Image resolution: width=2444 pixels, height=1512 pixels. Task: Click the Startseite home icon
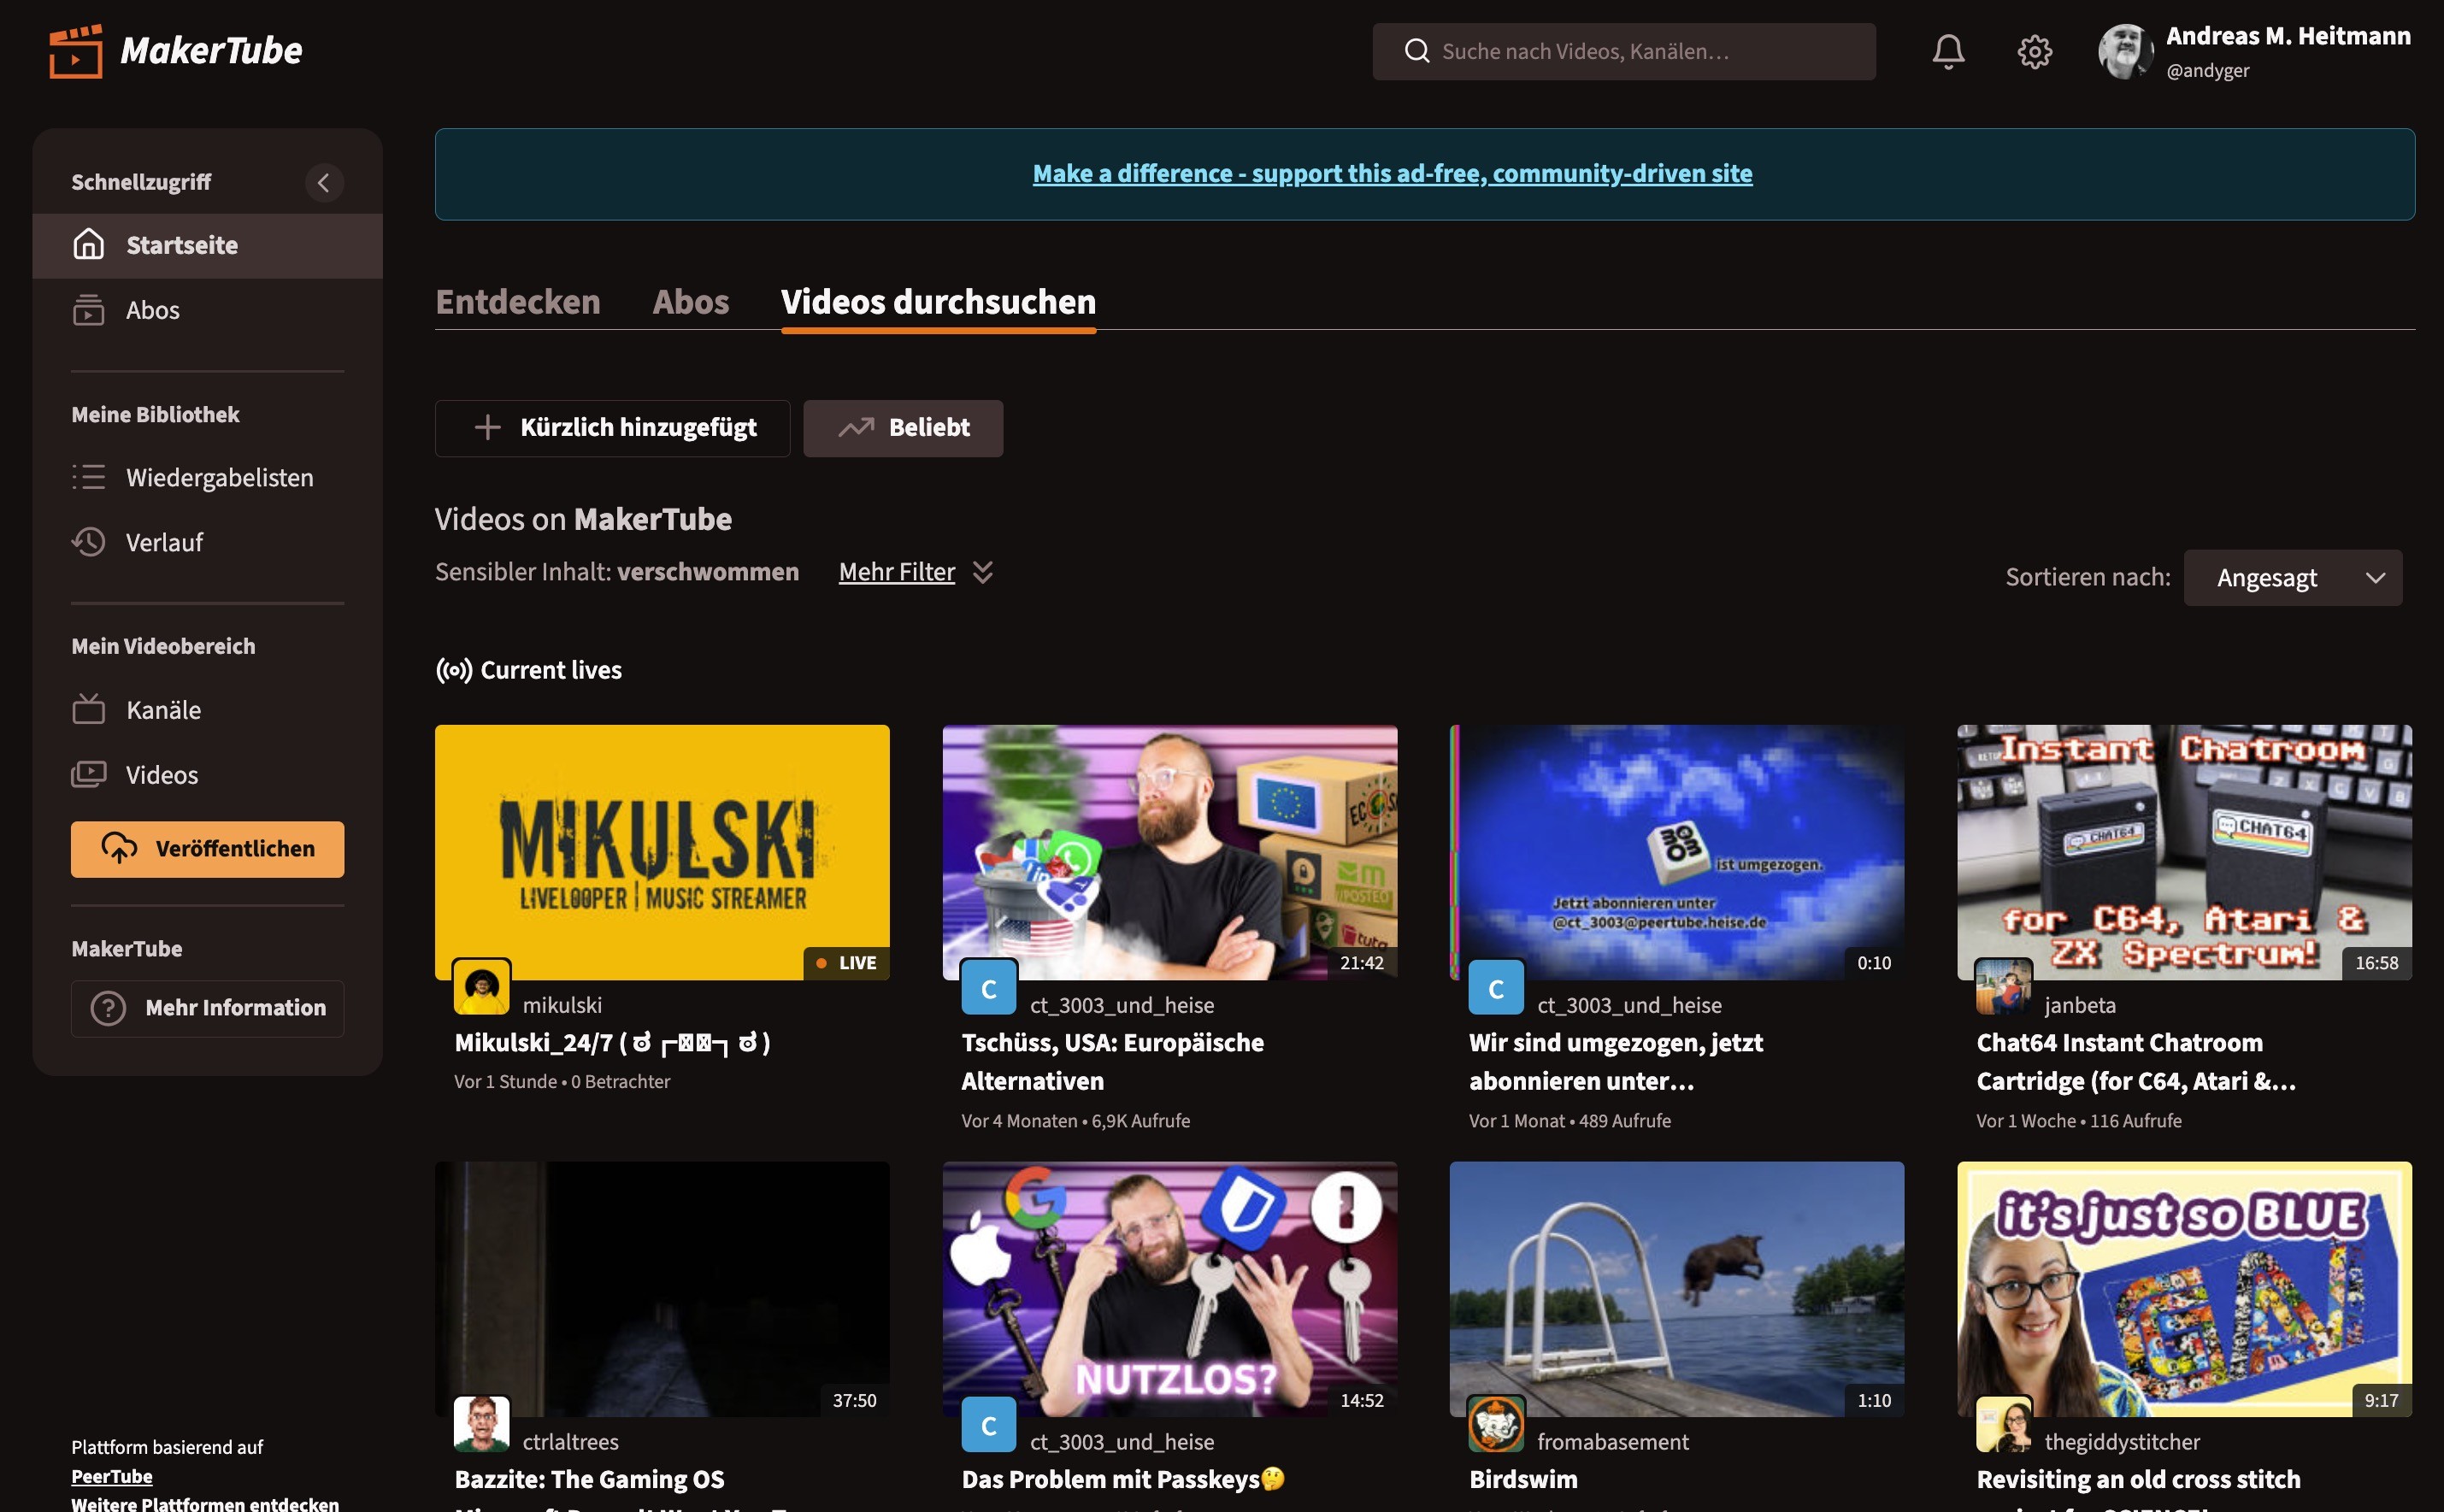click(89, 244)
